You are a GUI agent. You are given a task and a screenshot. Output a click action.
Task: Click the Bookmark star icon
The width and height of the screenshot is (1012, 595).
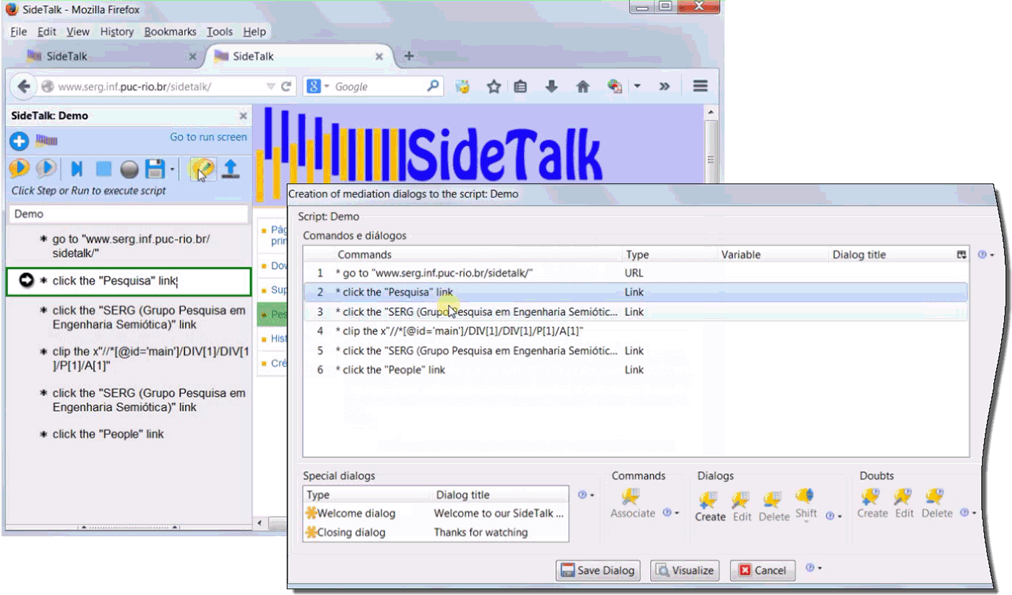pyautogui.click(x=494, y=86)
